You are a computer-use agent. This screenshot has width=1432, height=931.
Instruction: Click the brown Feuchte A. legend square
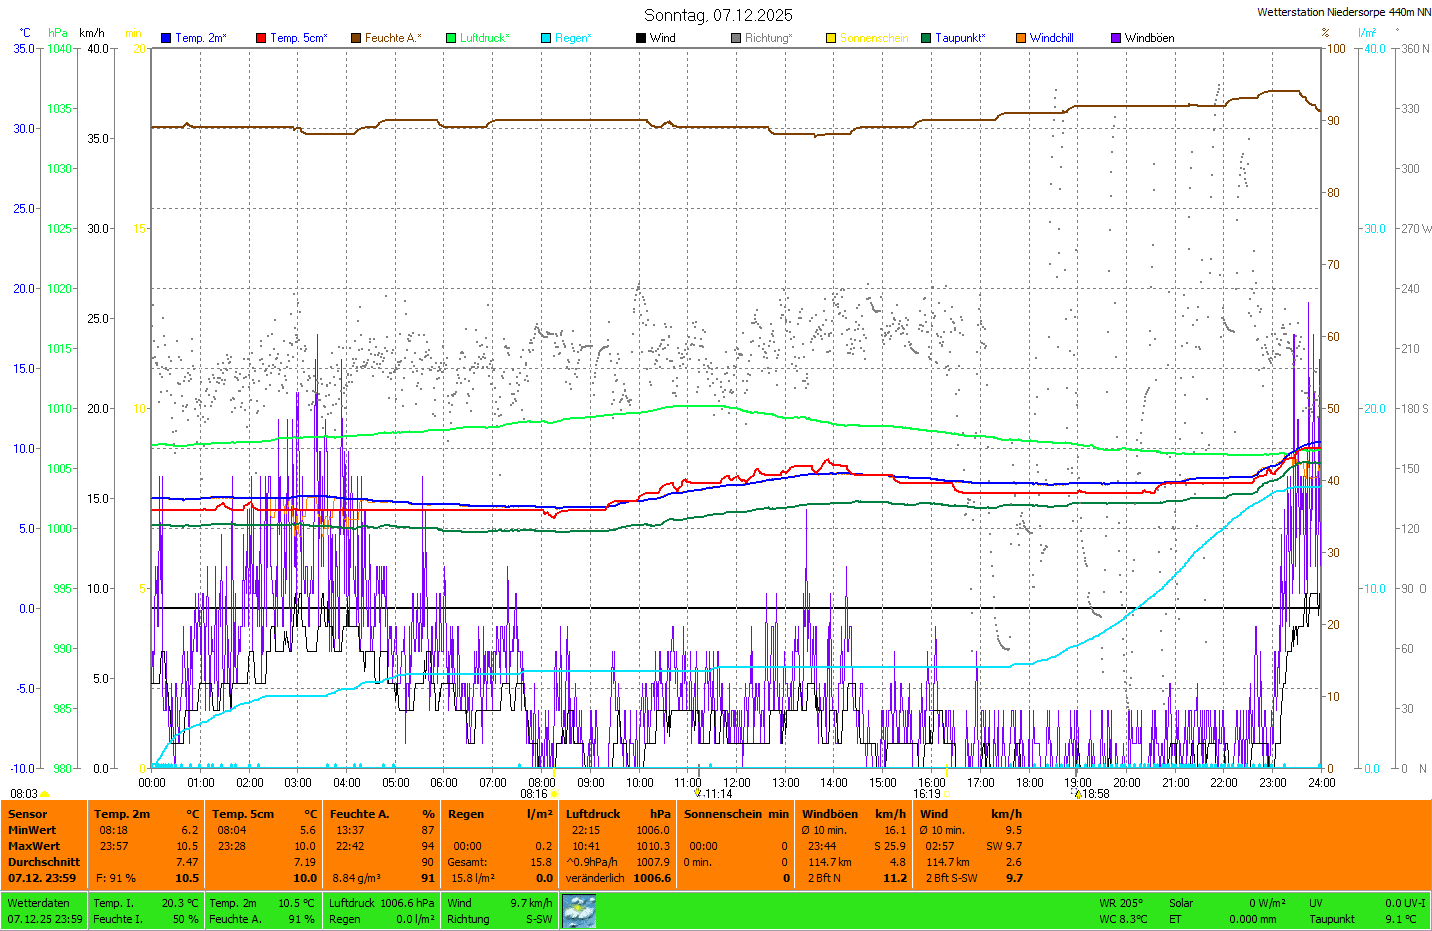(356, 38)
